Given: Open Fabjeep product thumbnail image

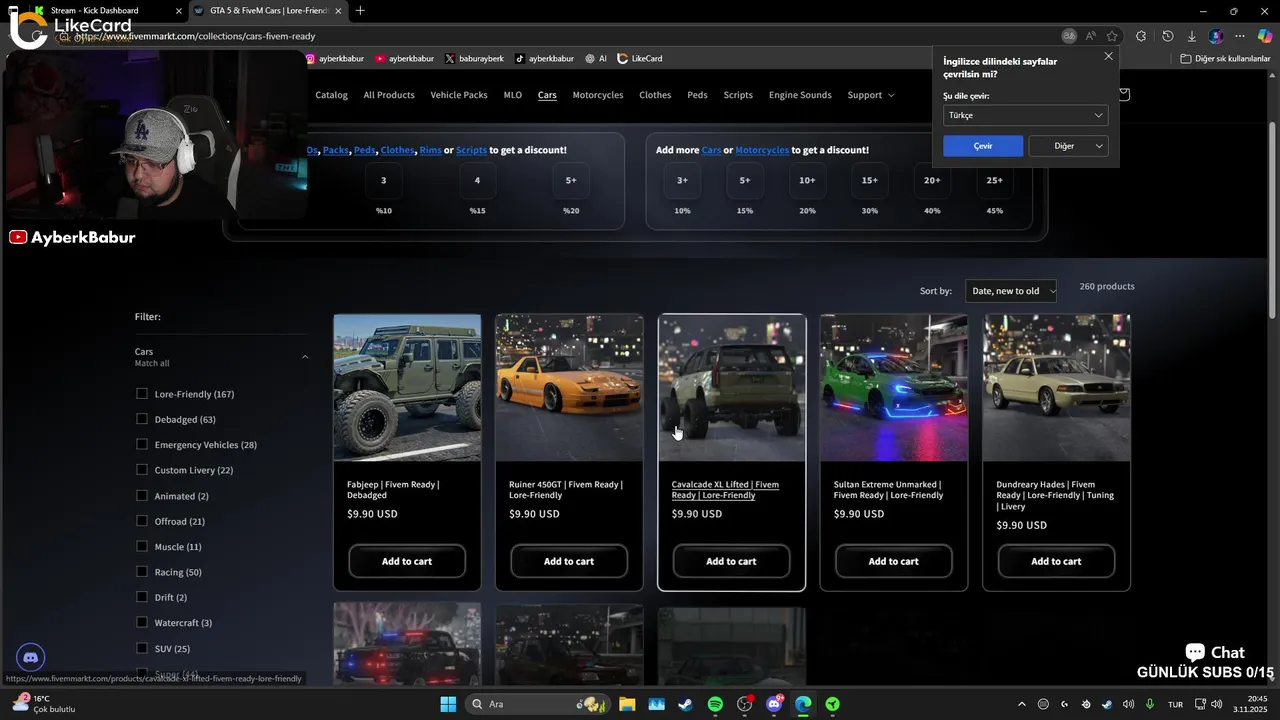Looking at the screenshot, I should point(407,388).
